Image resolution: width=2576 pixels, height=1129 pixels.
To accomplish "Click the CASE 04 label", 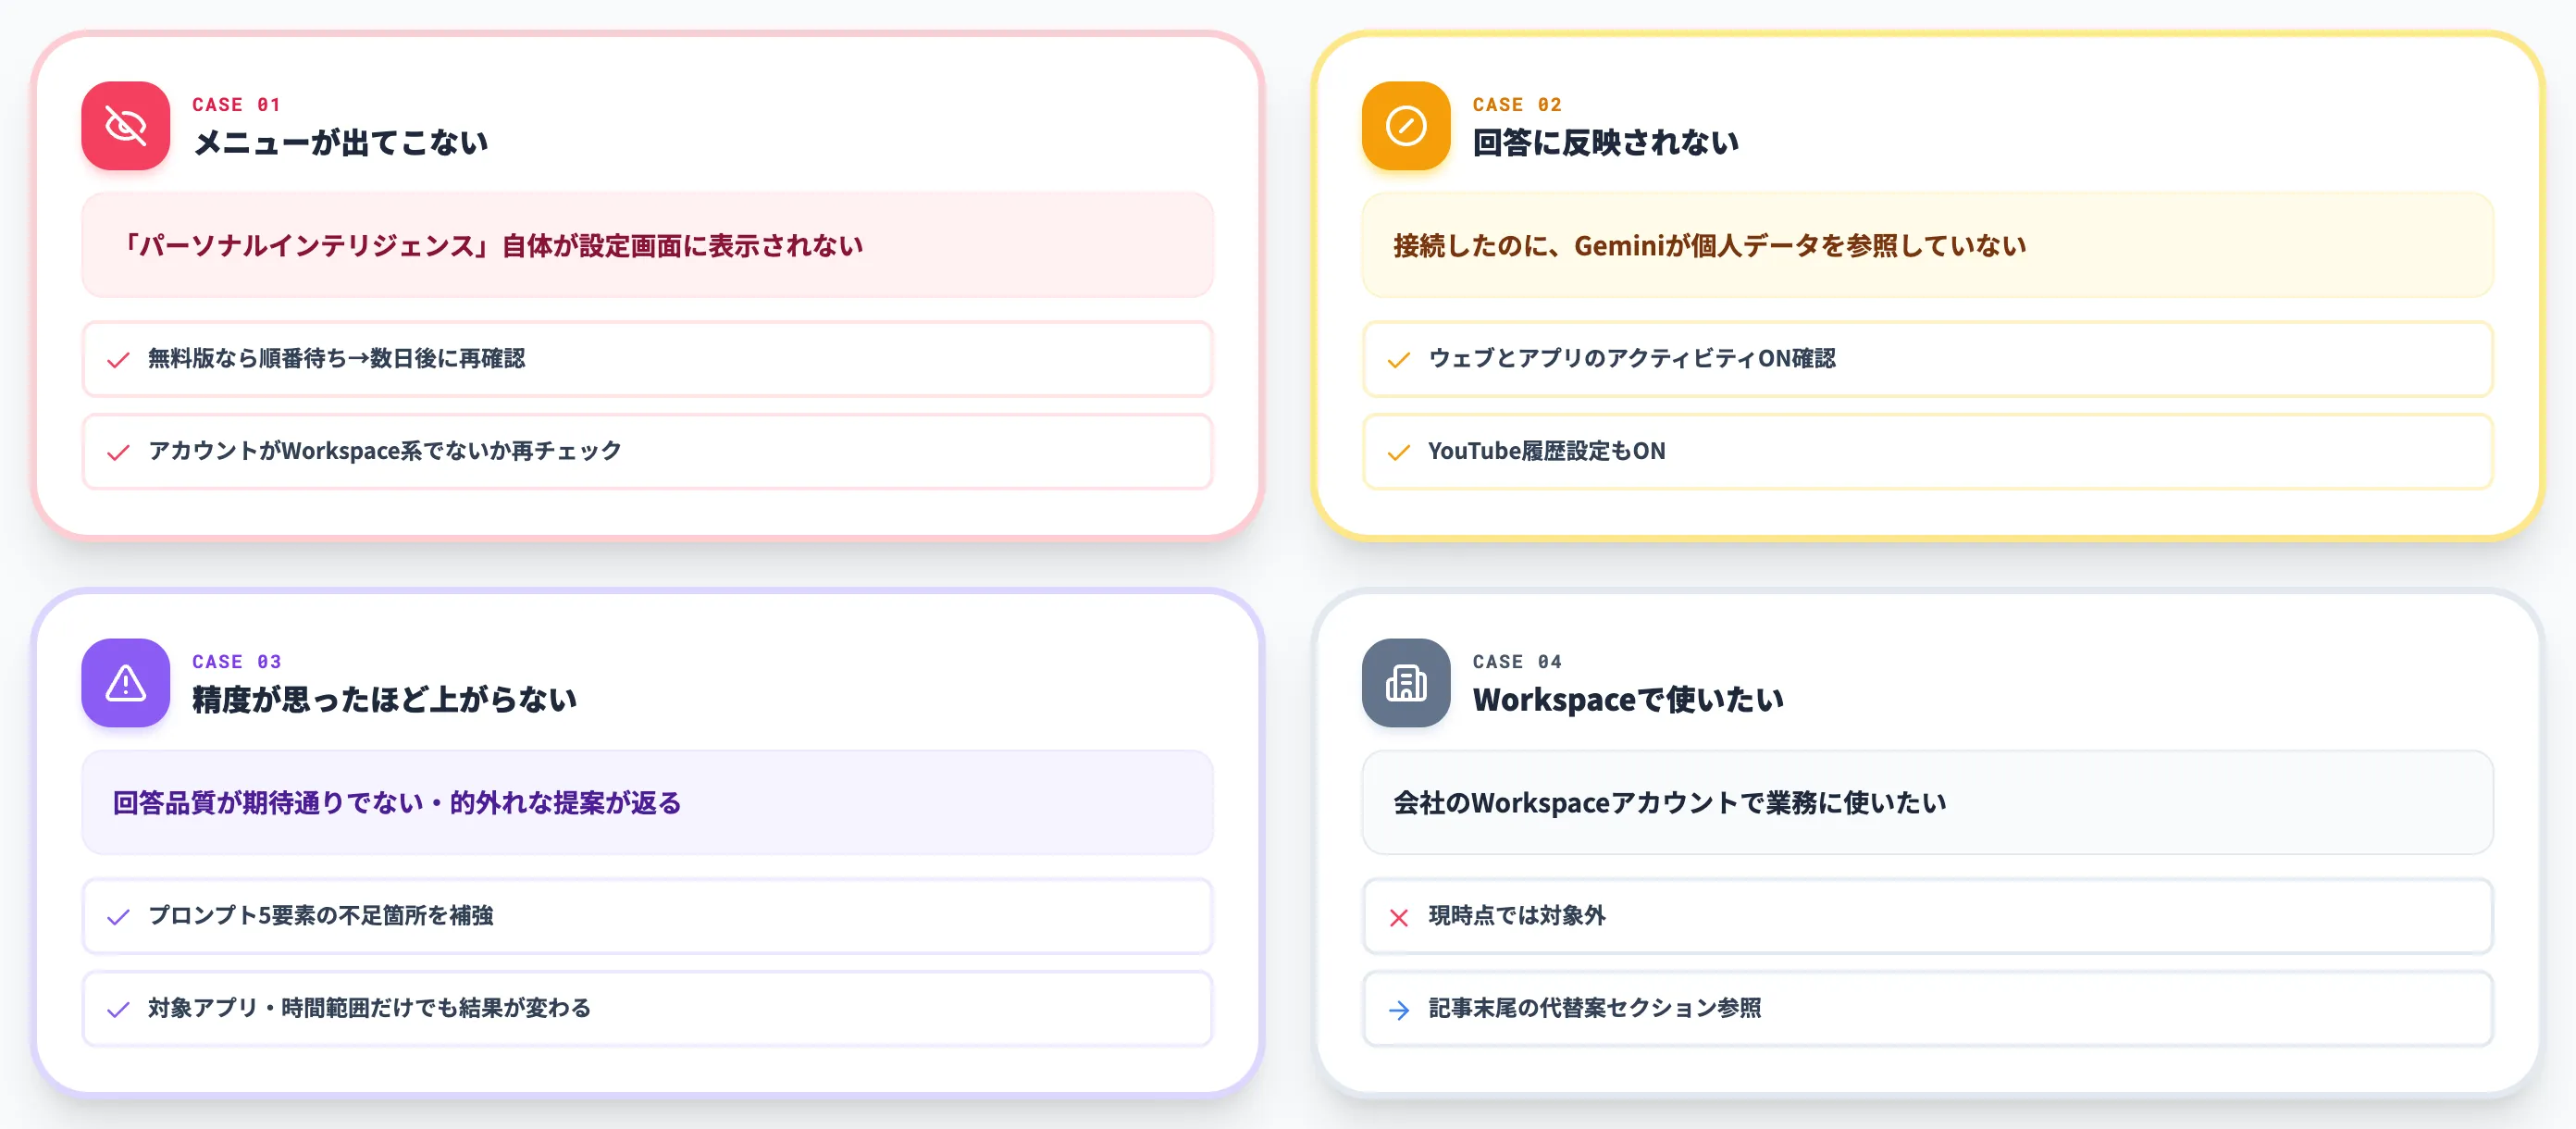I will tap(1517, 662).
